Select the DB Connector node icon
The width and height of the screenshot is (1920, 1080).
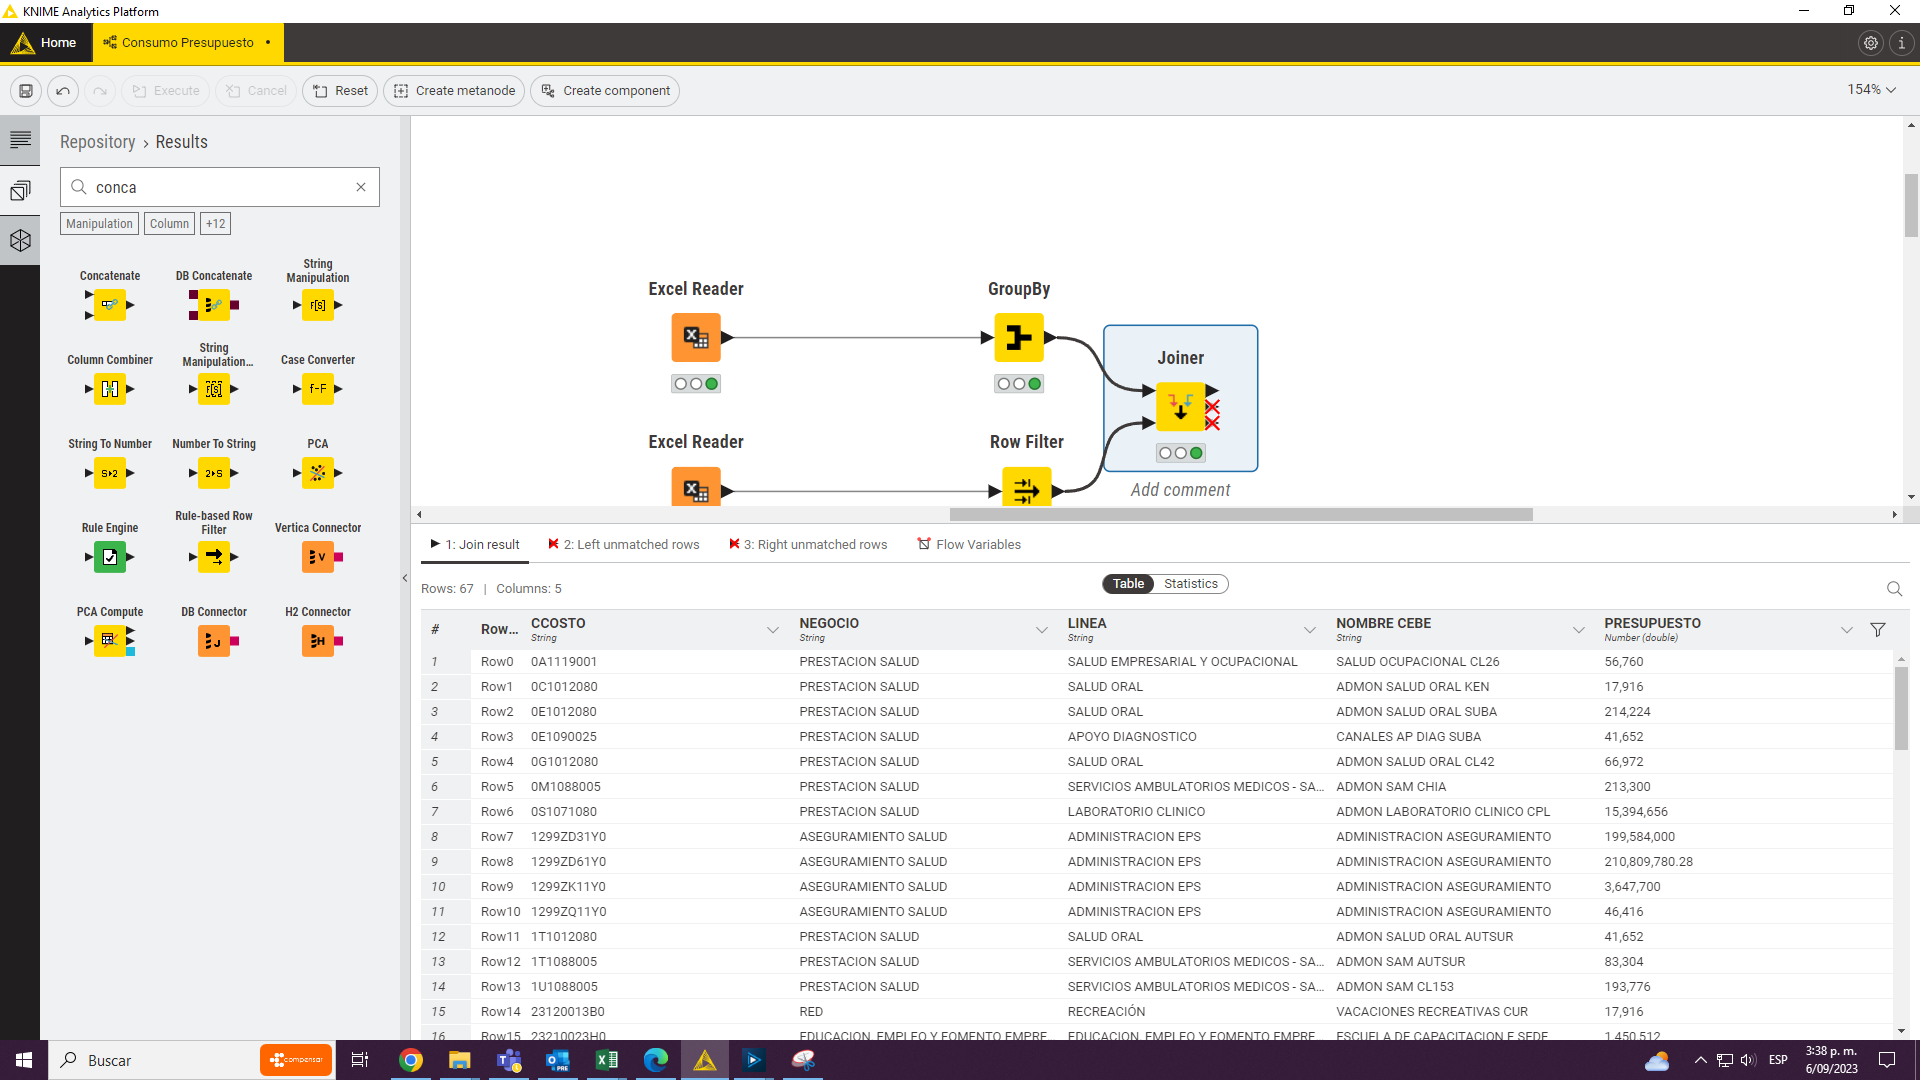[214, 641]
